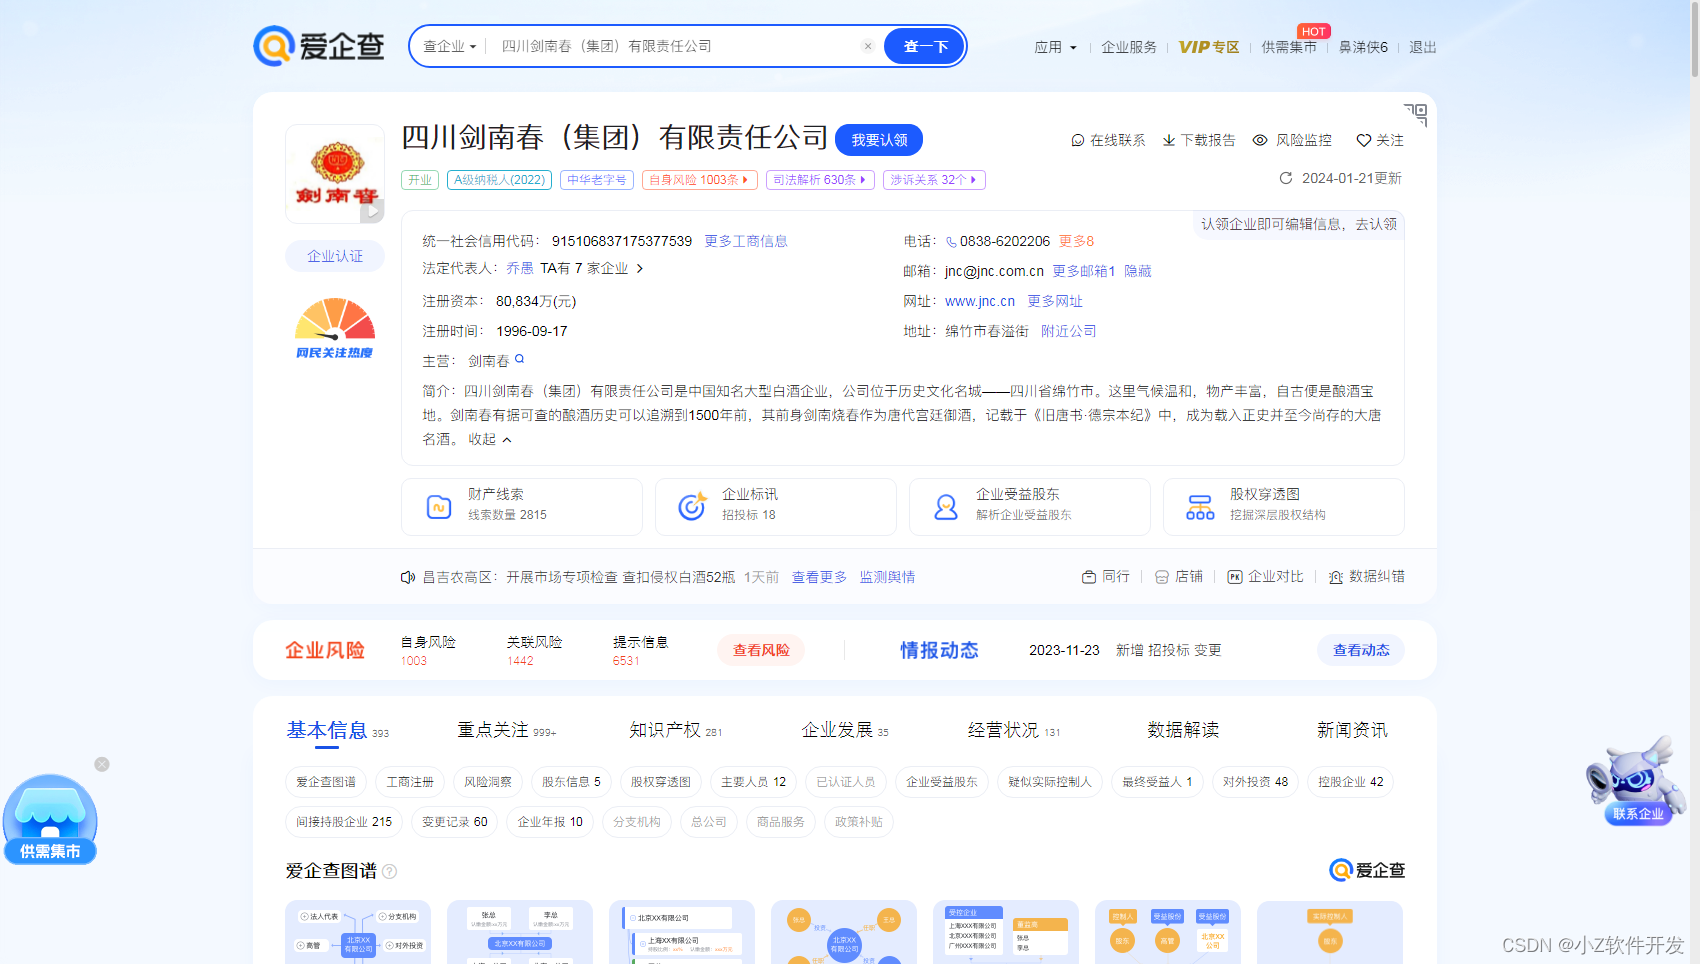Expand the 司法解析 630条 tag
The image size is (1700, 964).
point(820,180)
